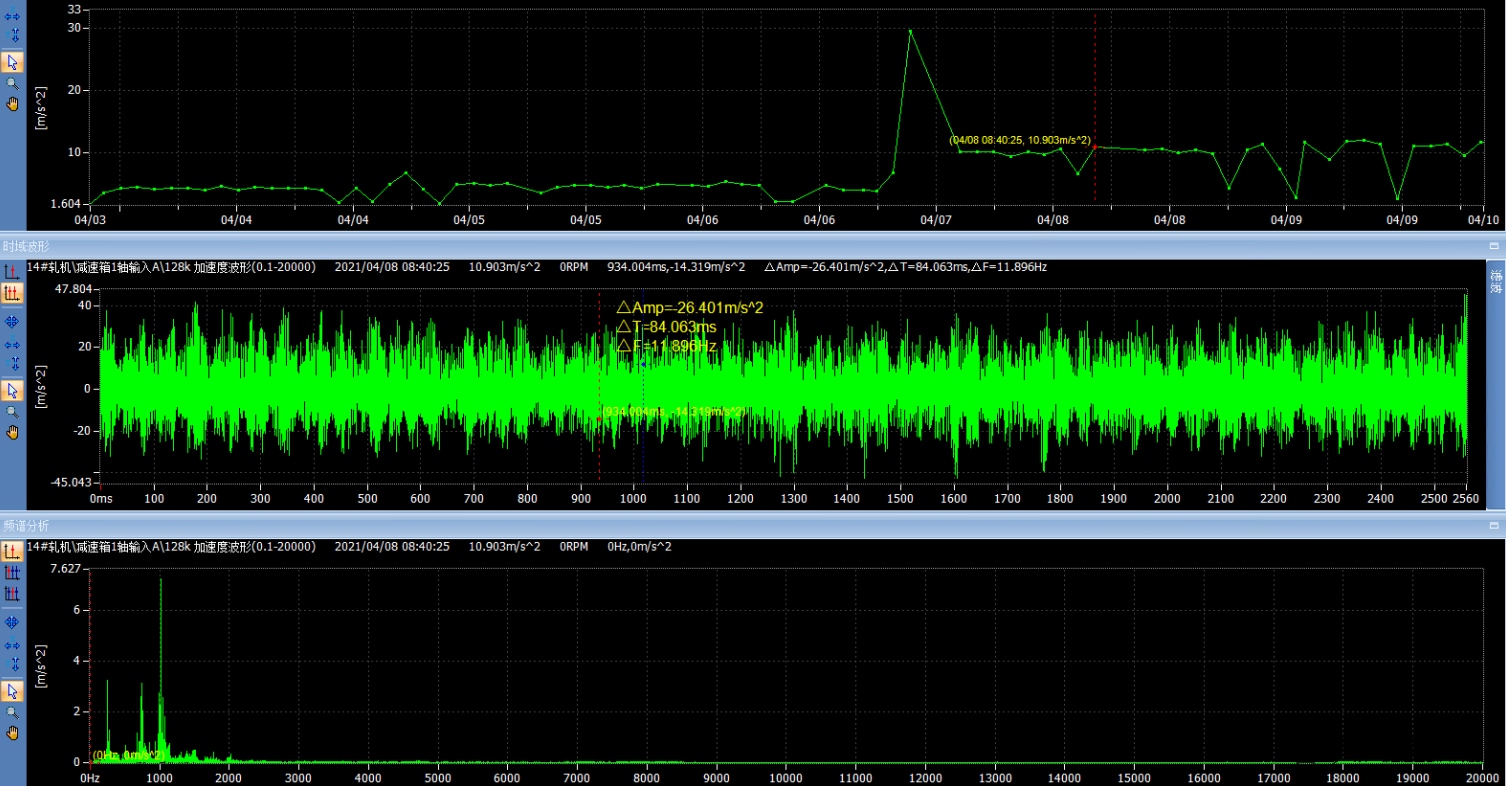
Task: Enable single cursor mode in time waveform panel
Action: [13, 271]
